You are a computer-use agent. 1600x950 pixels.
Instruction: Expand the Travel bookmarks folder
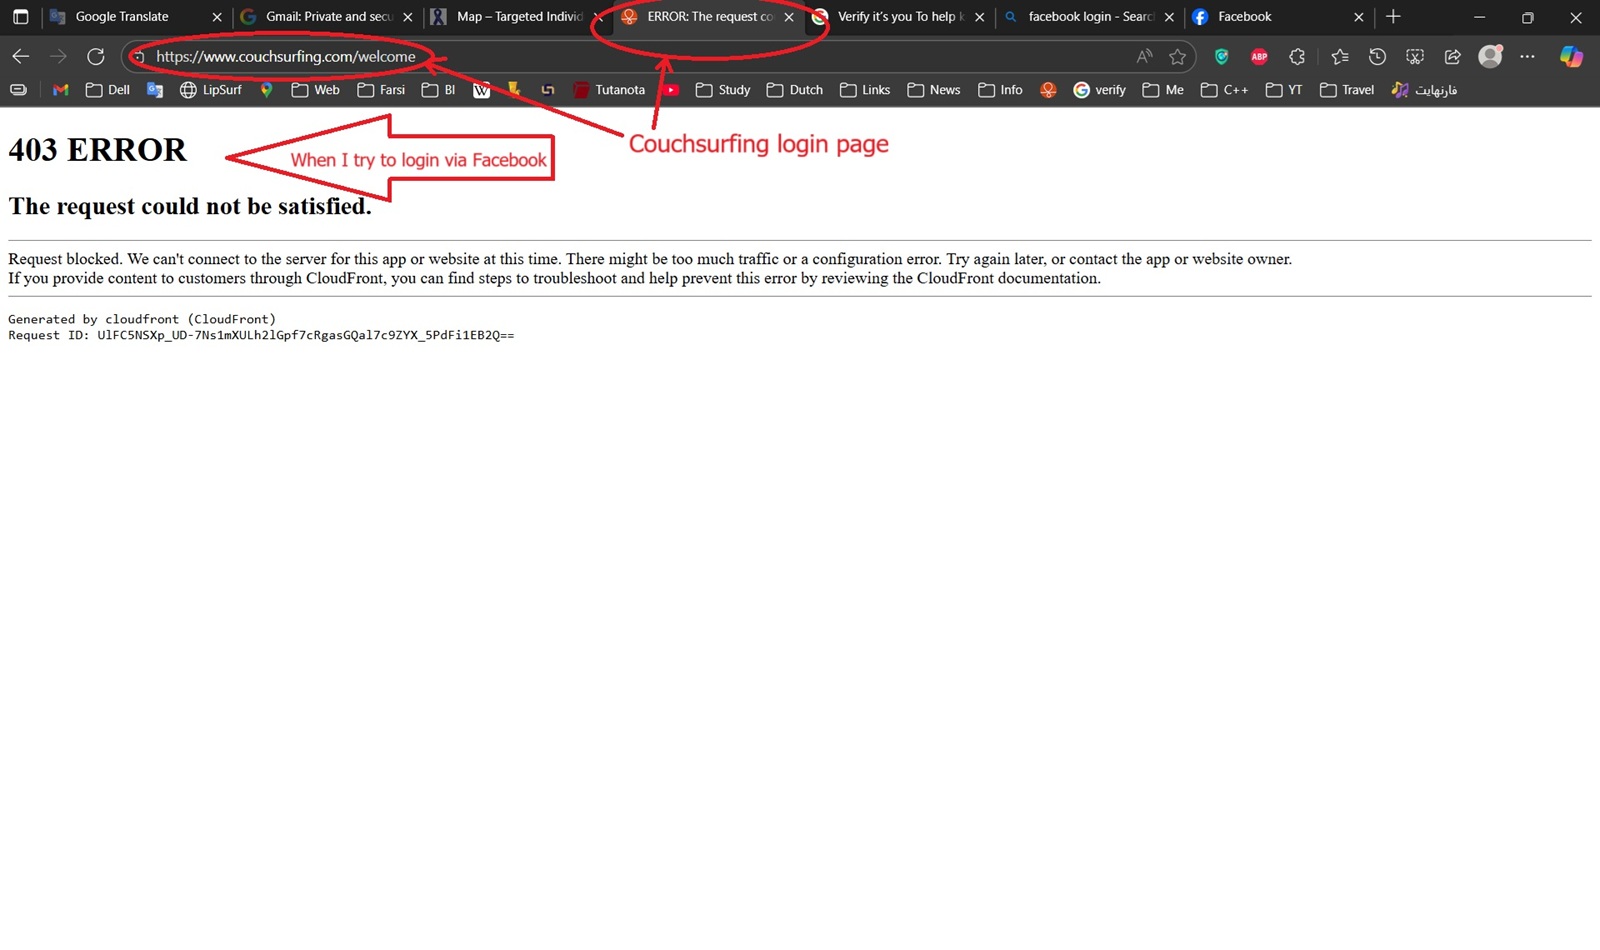pos(1346,90)
